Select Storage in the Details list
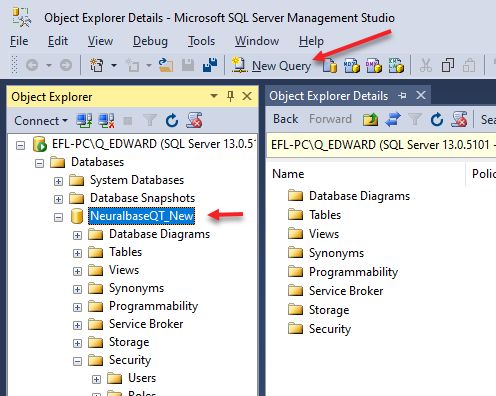 point(329,310)
